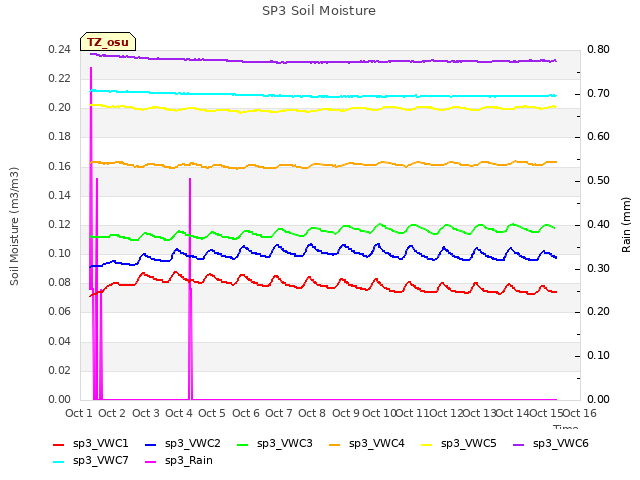
Task: Toggle the sp3_VWC7 legend entry
Action: point(91,461)
